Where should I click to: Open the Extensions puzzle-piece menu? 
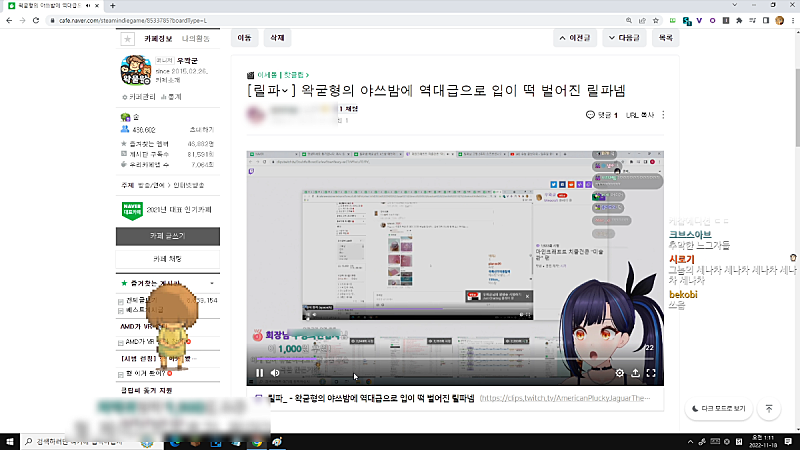(x=739, y=20)
